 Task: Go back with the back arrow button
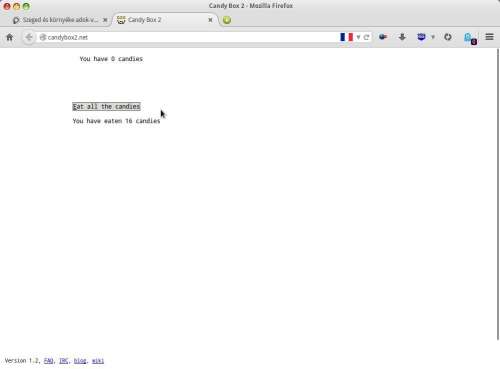[29, 37]
